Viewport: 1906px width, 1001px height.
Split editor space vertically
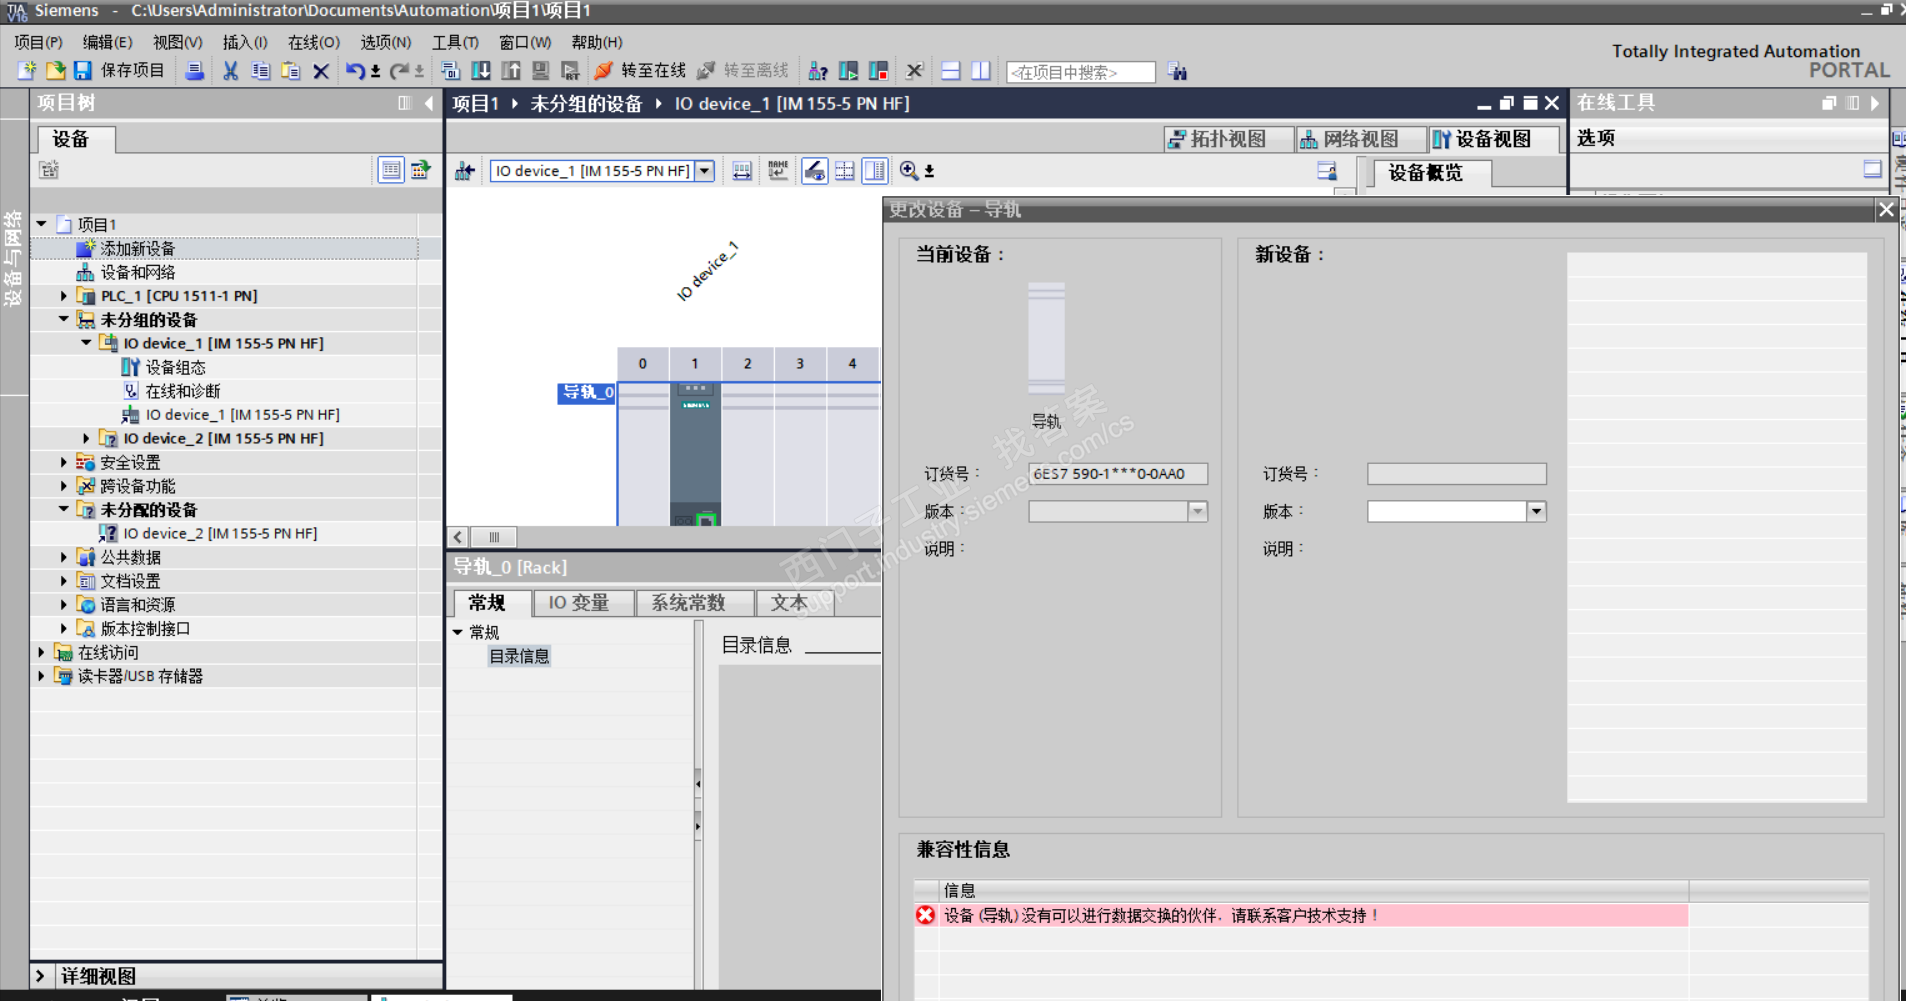click(981, 71)
